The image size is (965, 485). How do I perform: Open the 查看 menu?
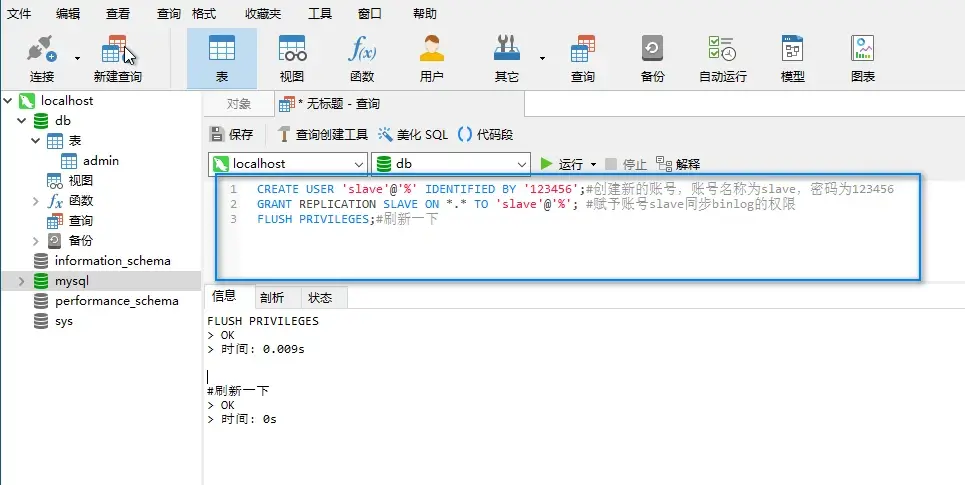click(118, 14)
